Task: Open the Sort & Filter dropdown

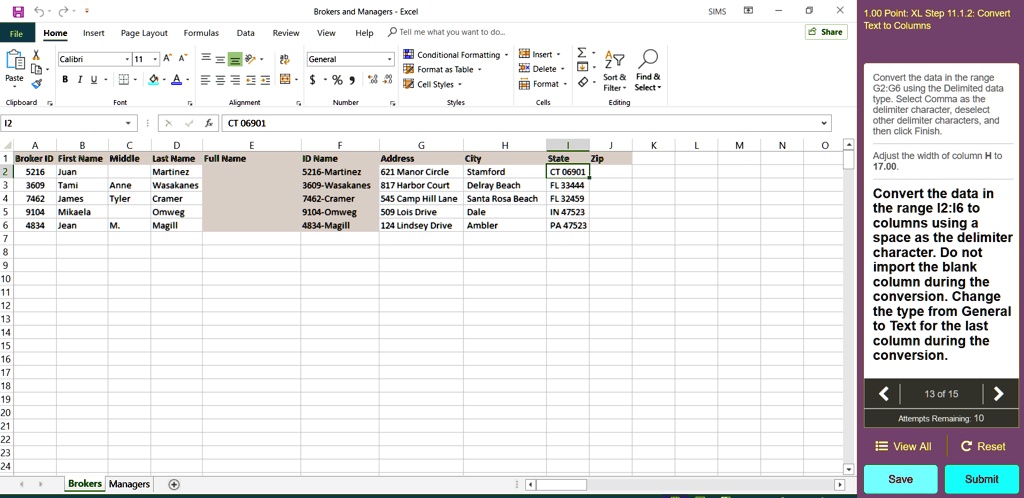Action: tap(615, 71)
